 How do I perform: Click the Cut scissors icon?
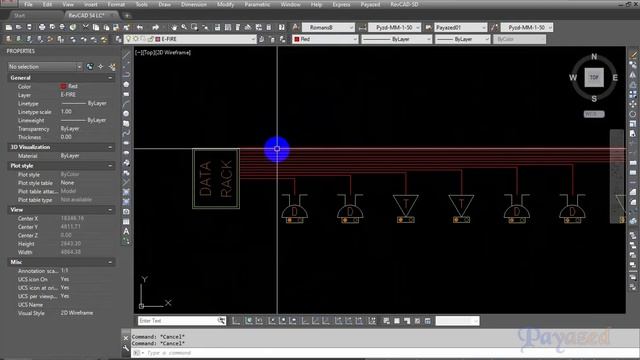click(85, 27)
